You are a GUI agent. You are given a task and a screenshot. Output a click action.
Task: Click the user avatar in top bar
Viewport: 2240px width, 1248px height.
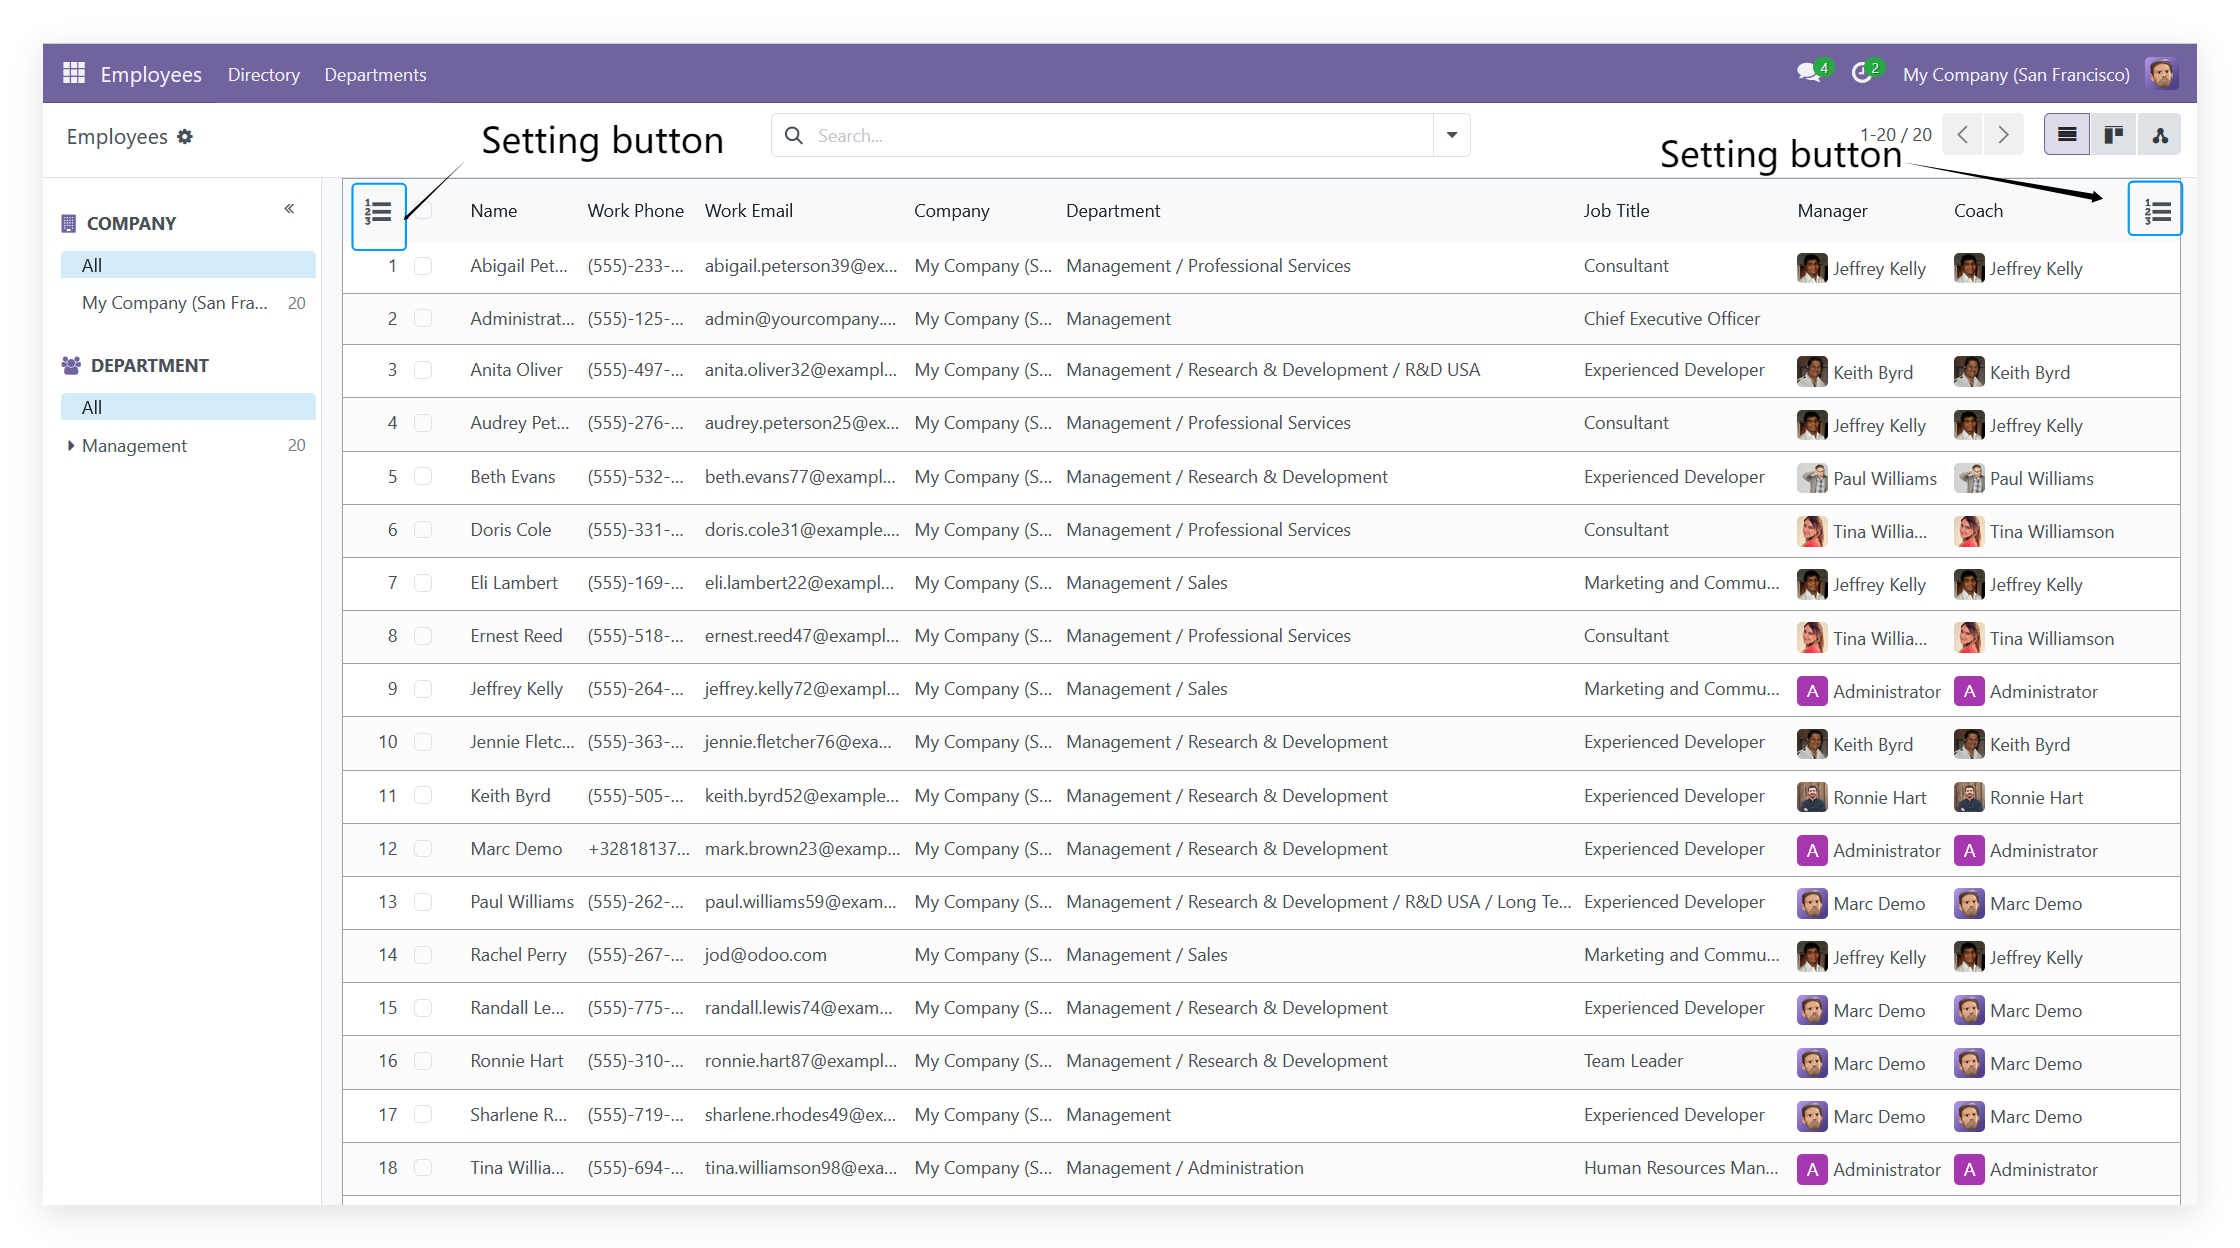point(2161,73)
